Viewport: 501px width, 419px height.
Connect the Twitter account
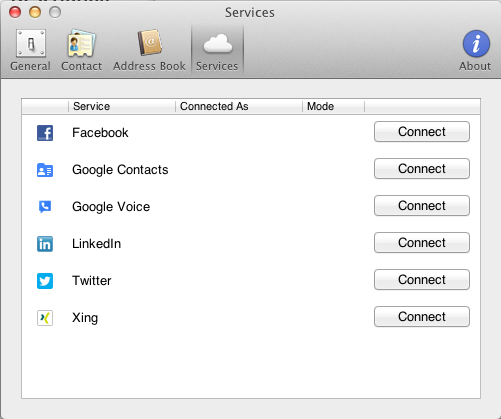pyautogui.click(x=422, y=280)
